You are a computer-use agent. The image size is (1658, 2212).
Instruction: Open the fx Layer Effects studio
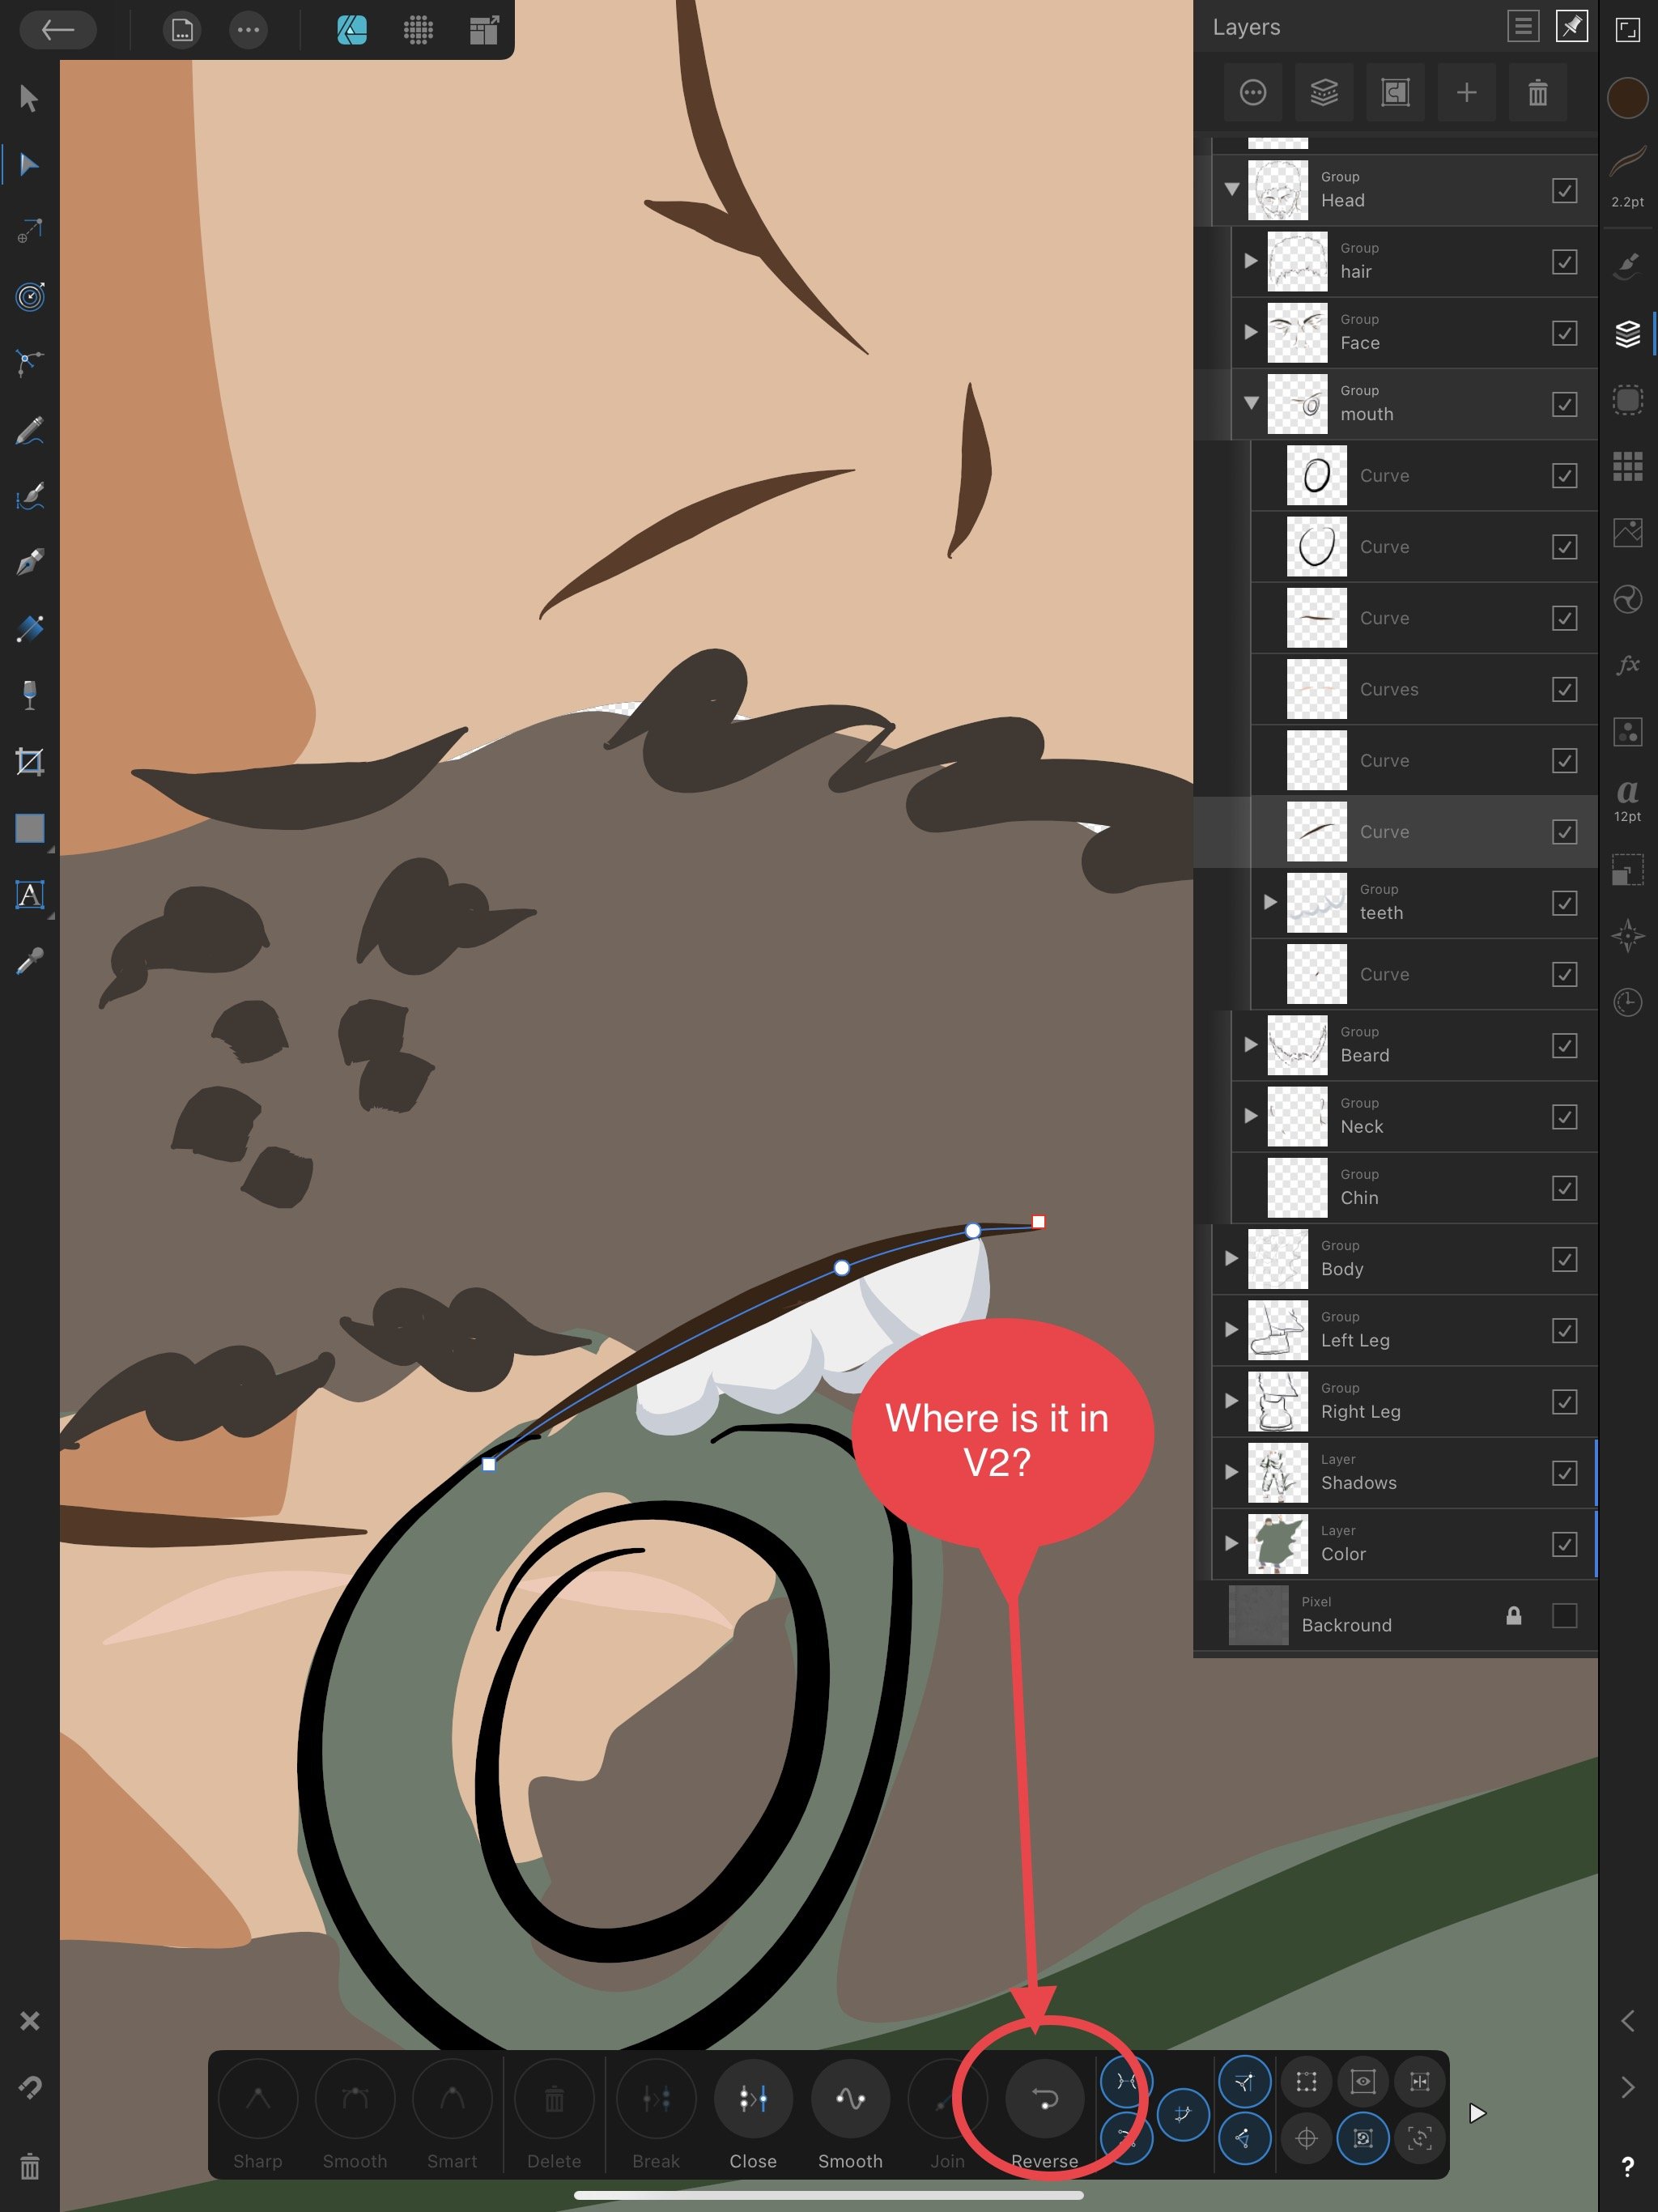click(x=1627, y=664)
